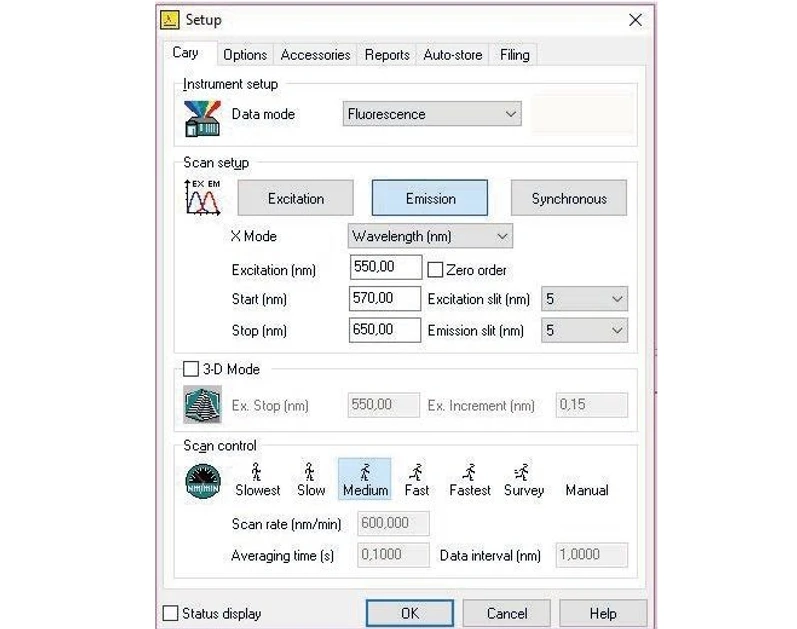The width and height of the screenshot is (797, 629).
Task: Enable the 3-D Mode checkbox
Action: pyautogui.click(x=191, y=369)
